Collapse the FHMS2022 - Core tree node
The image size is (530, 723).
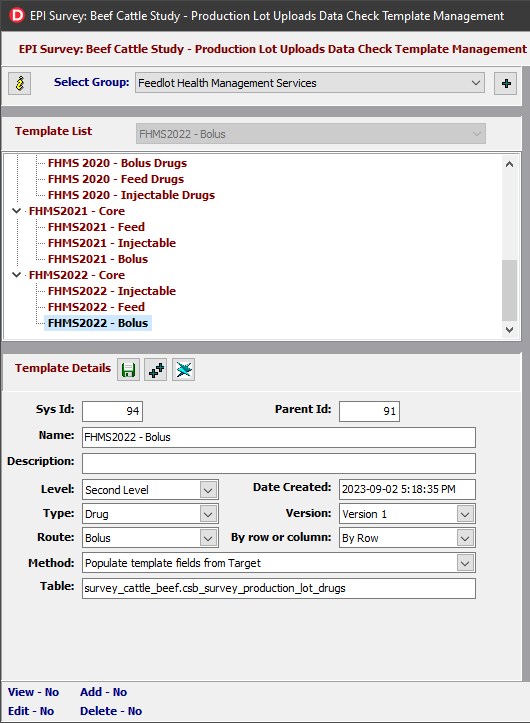point(17,275)
